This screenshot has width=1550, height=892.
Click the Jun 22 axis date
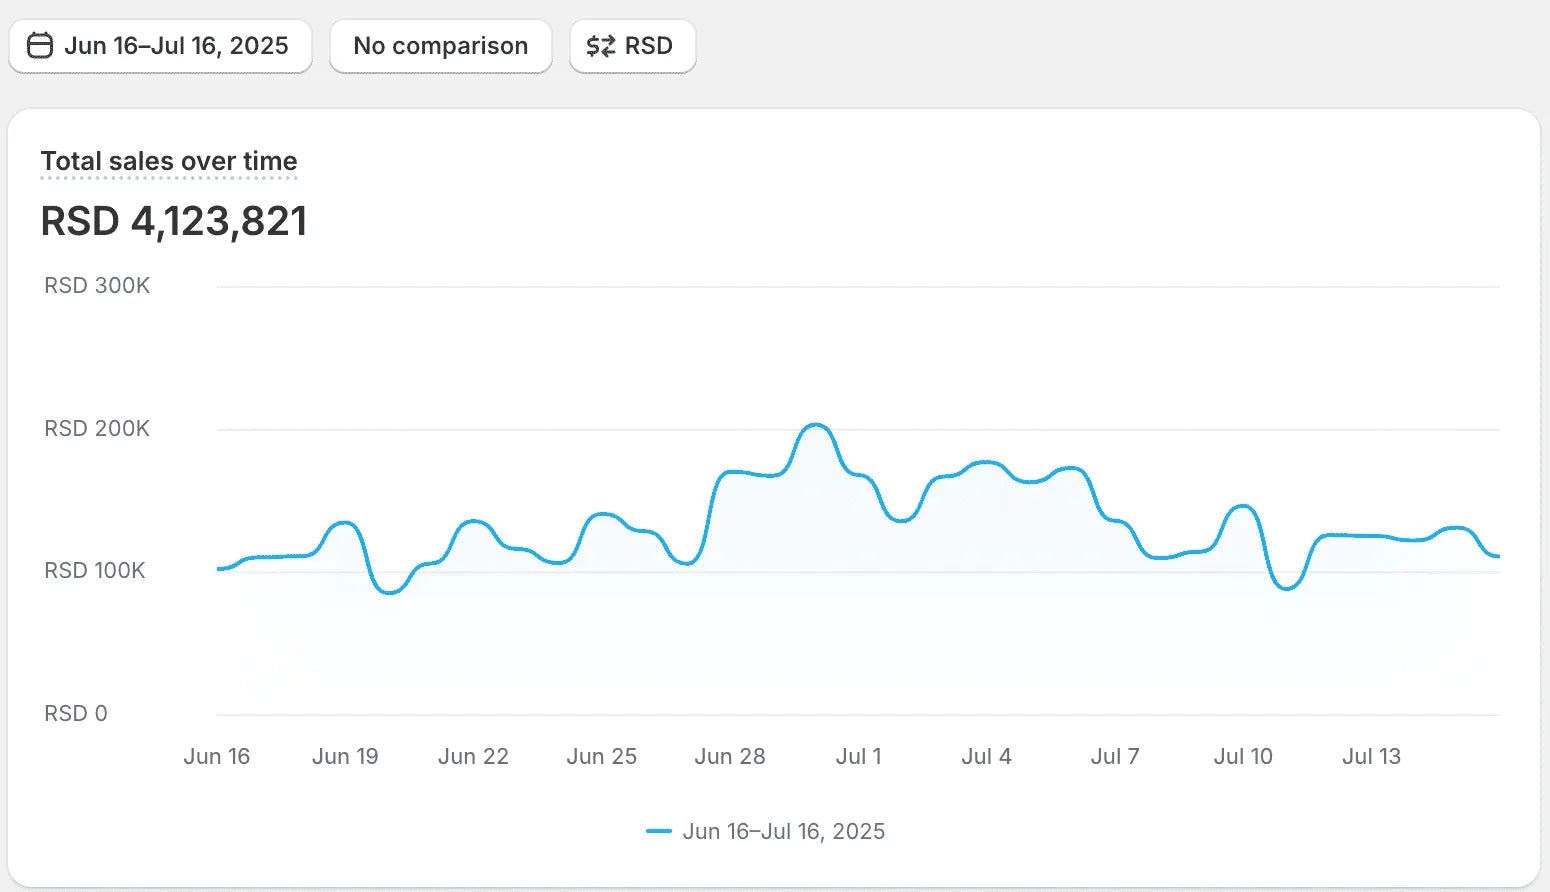point(473,756)
